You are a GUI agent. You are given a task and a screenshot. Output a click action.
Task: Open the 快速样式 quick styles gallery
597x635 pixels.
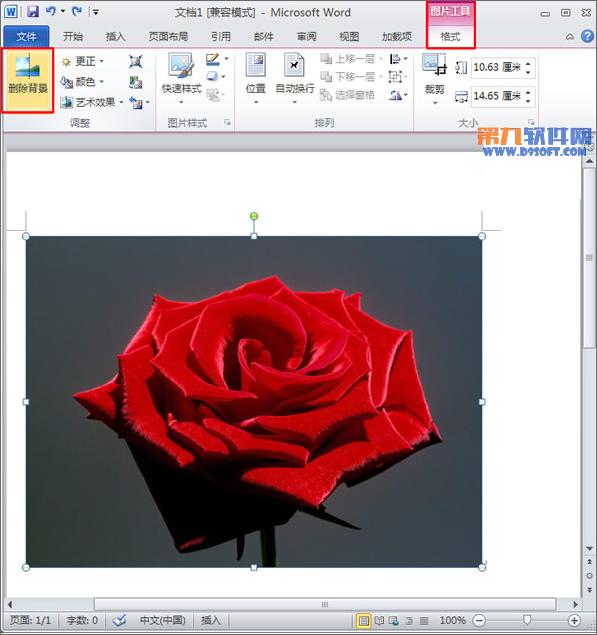(181, 79)
